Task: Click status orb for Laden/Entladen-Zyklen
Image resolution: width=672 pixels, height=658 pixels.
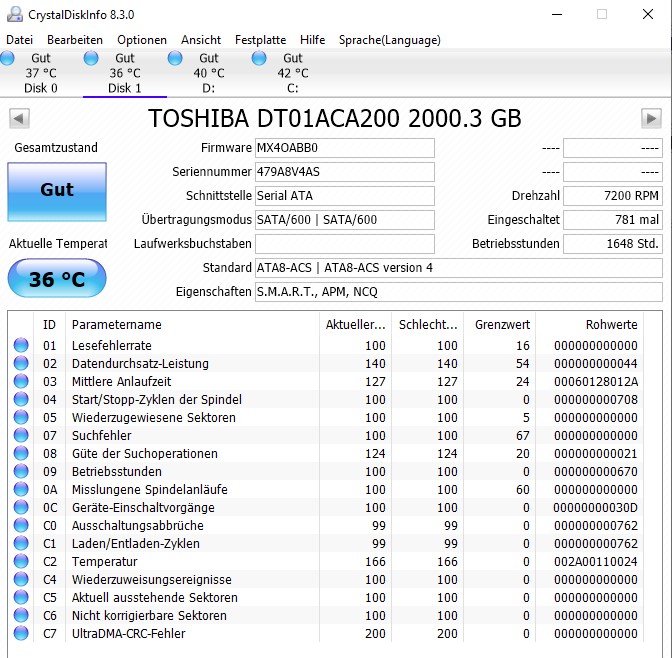Action: pos(21,543)
